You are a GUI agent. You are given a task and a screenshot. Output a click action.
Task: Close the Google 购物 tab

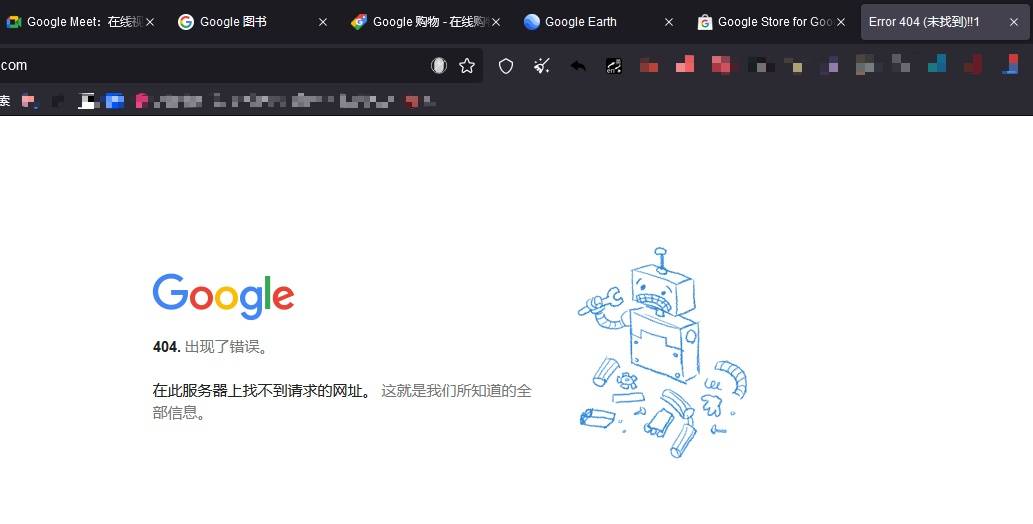(496, 22)
